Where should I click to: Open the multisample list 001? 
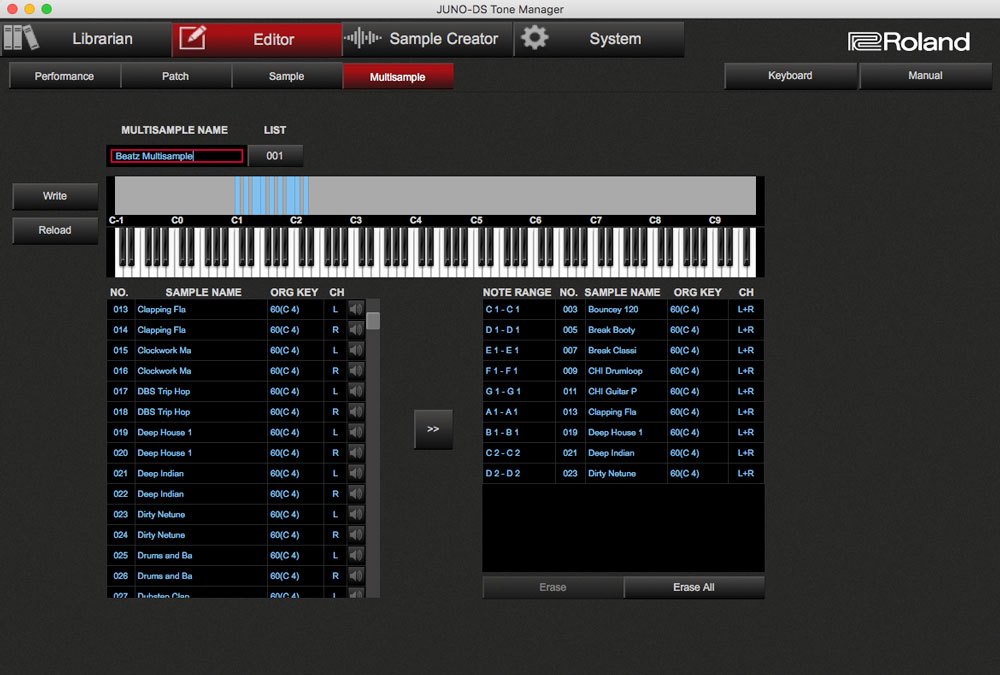click(275, 156)
